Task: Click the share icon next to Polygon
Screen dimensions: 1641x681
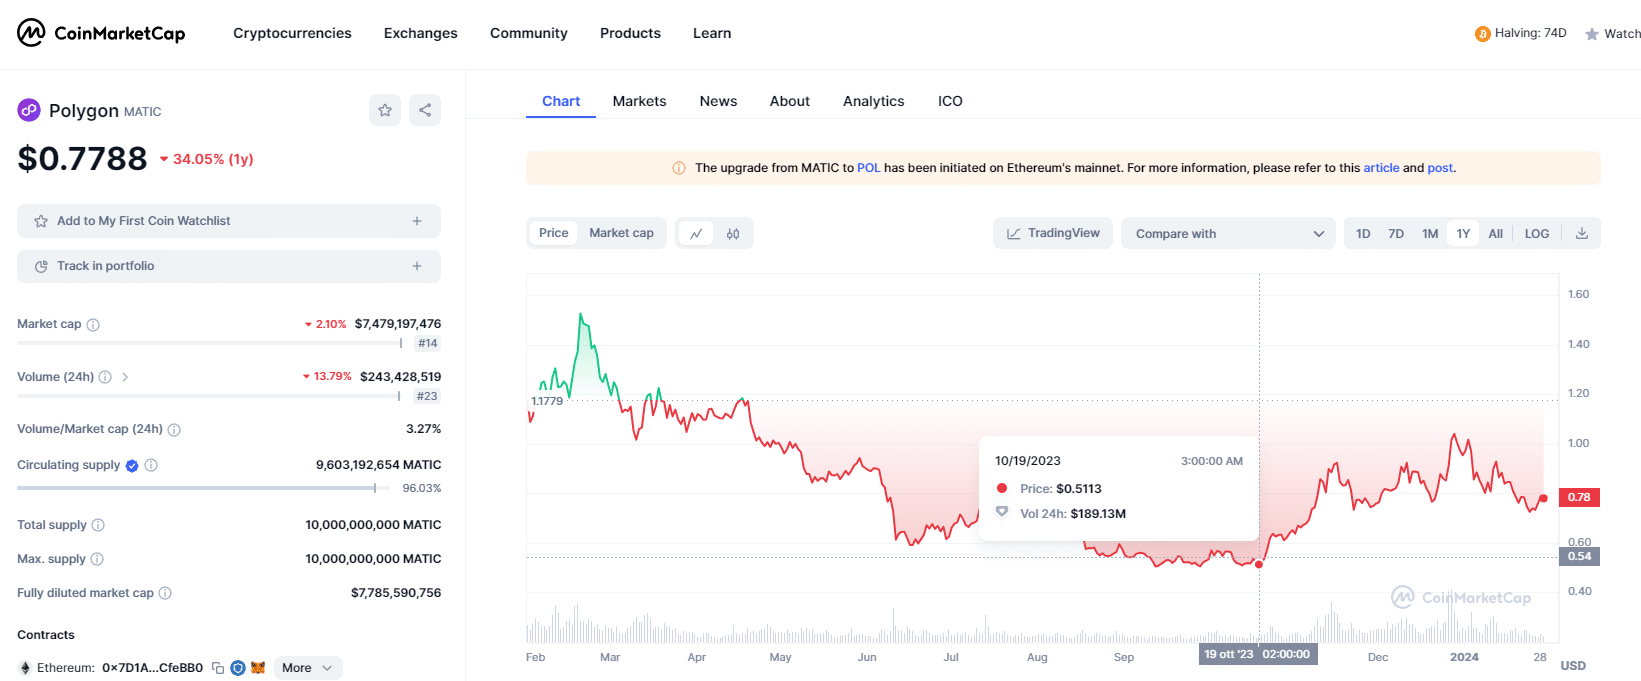Action: click(425, 110)
